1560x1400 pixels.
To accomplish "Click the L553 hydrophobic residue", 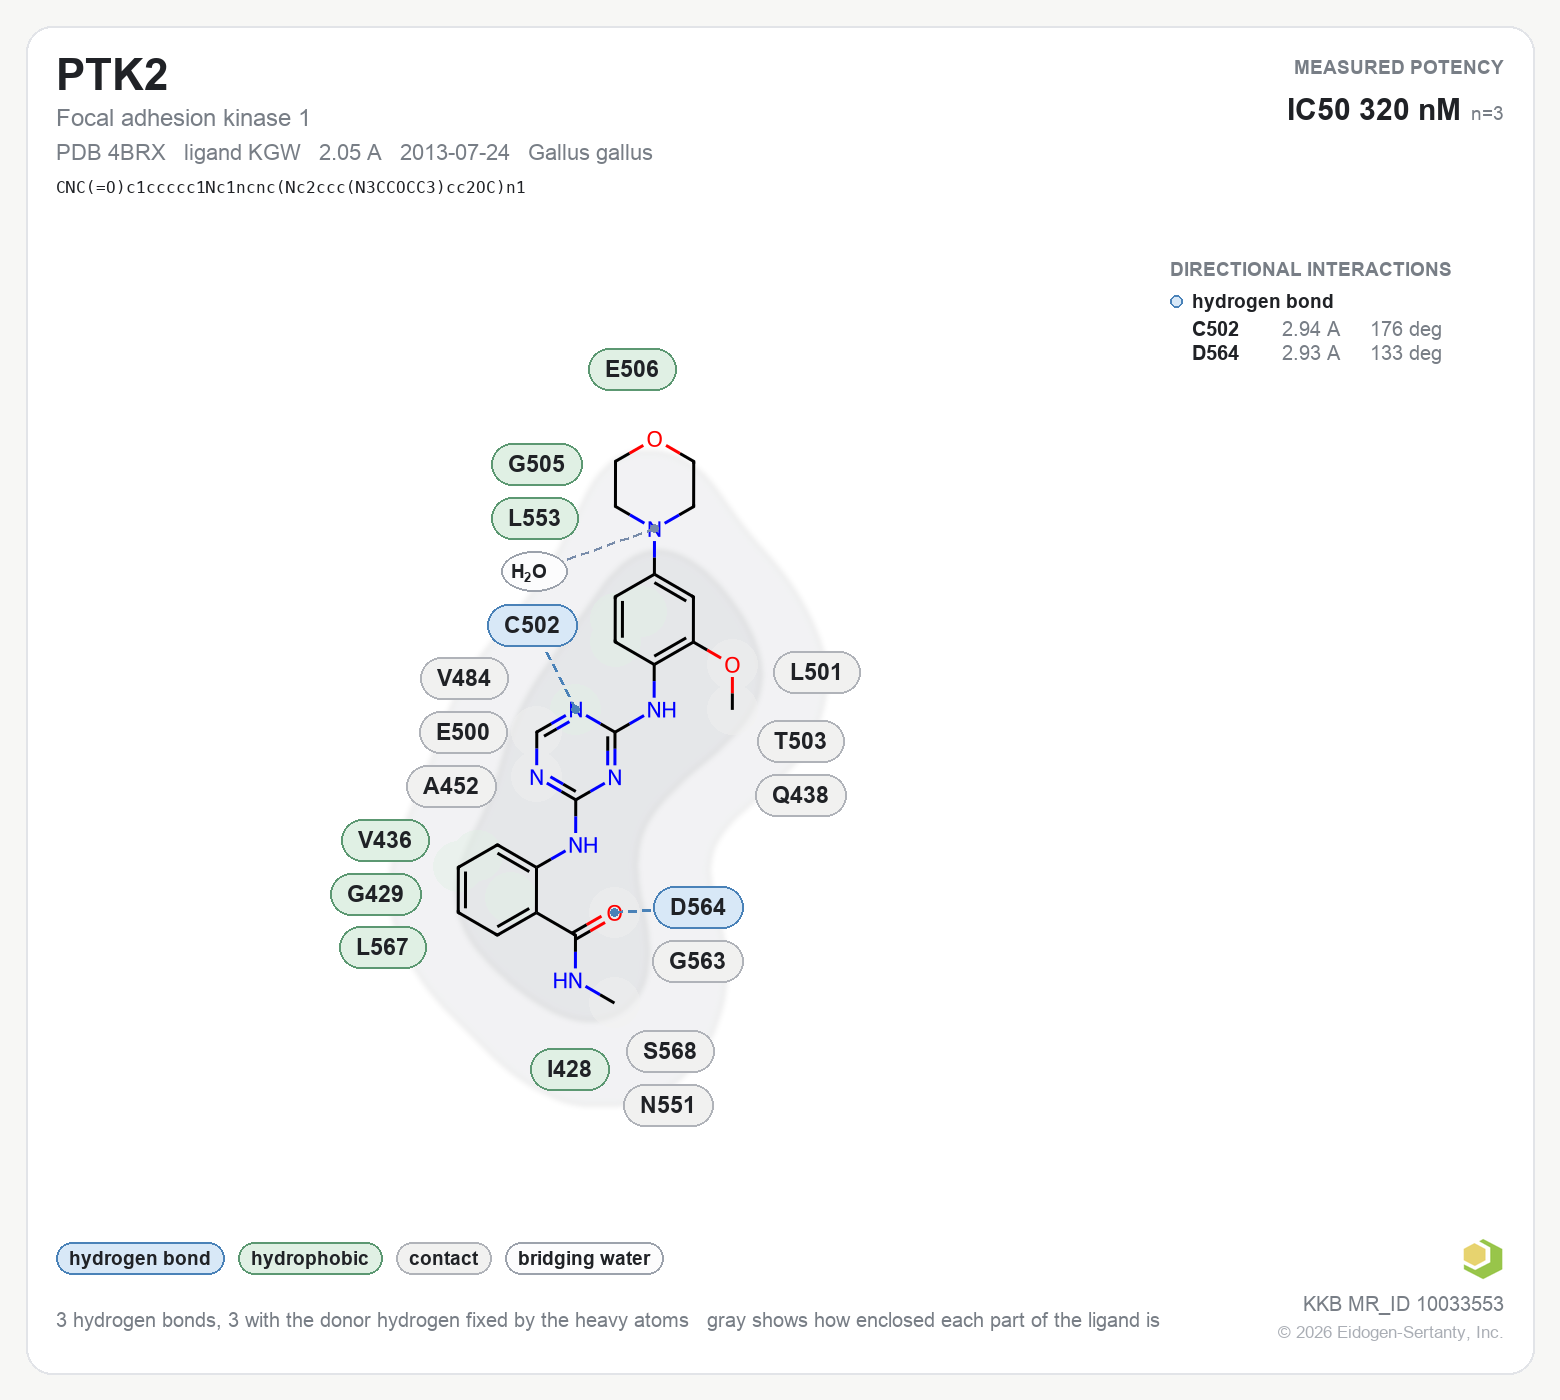I will point(535,518).
